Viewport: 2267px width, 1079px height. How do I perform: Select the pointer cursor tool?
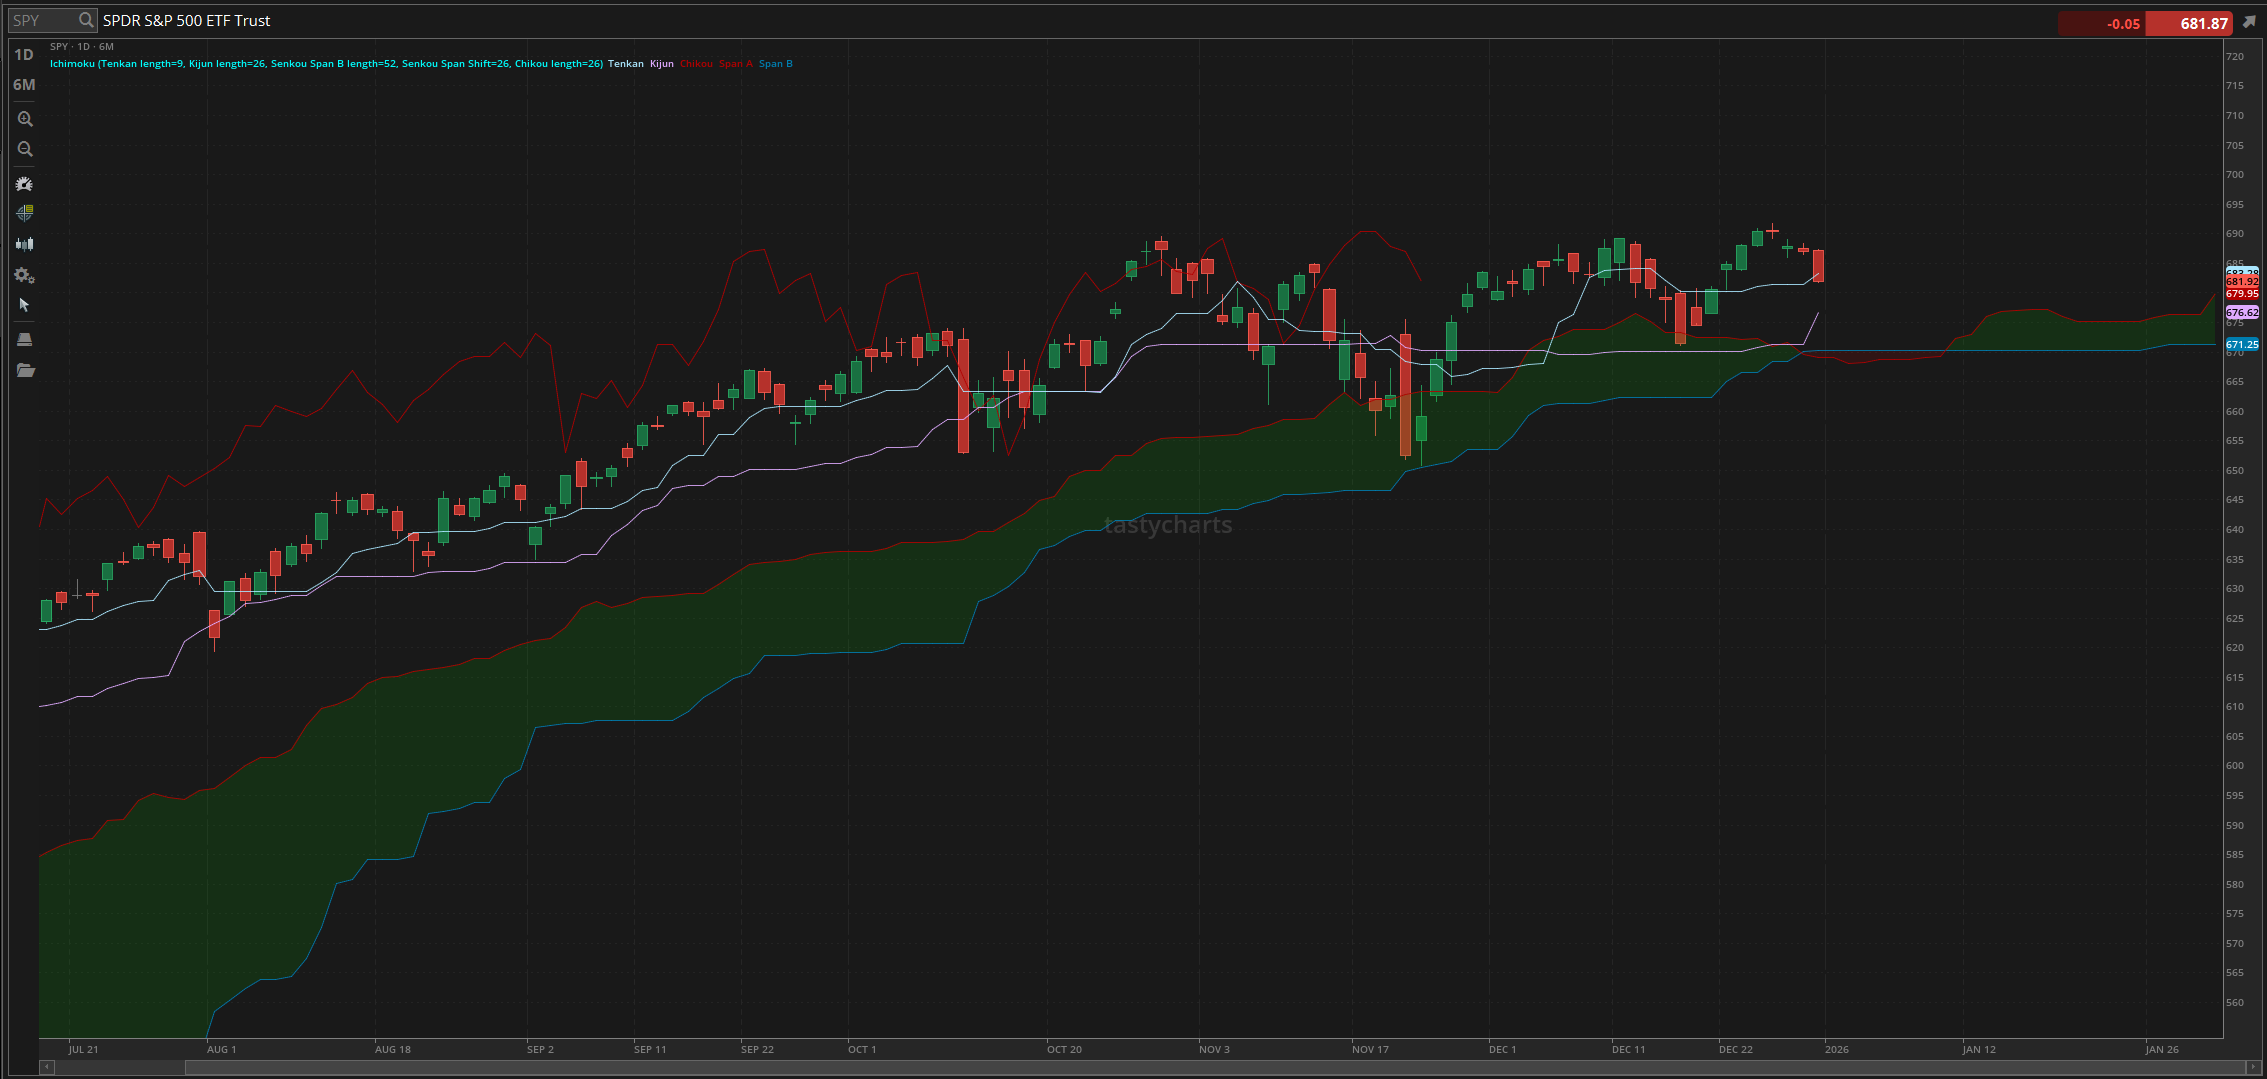point(25,305)
